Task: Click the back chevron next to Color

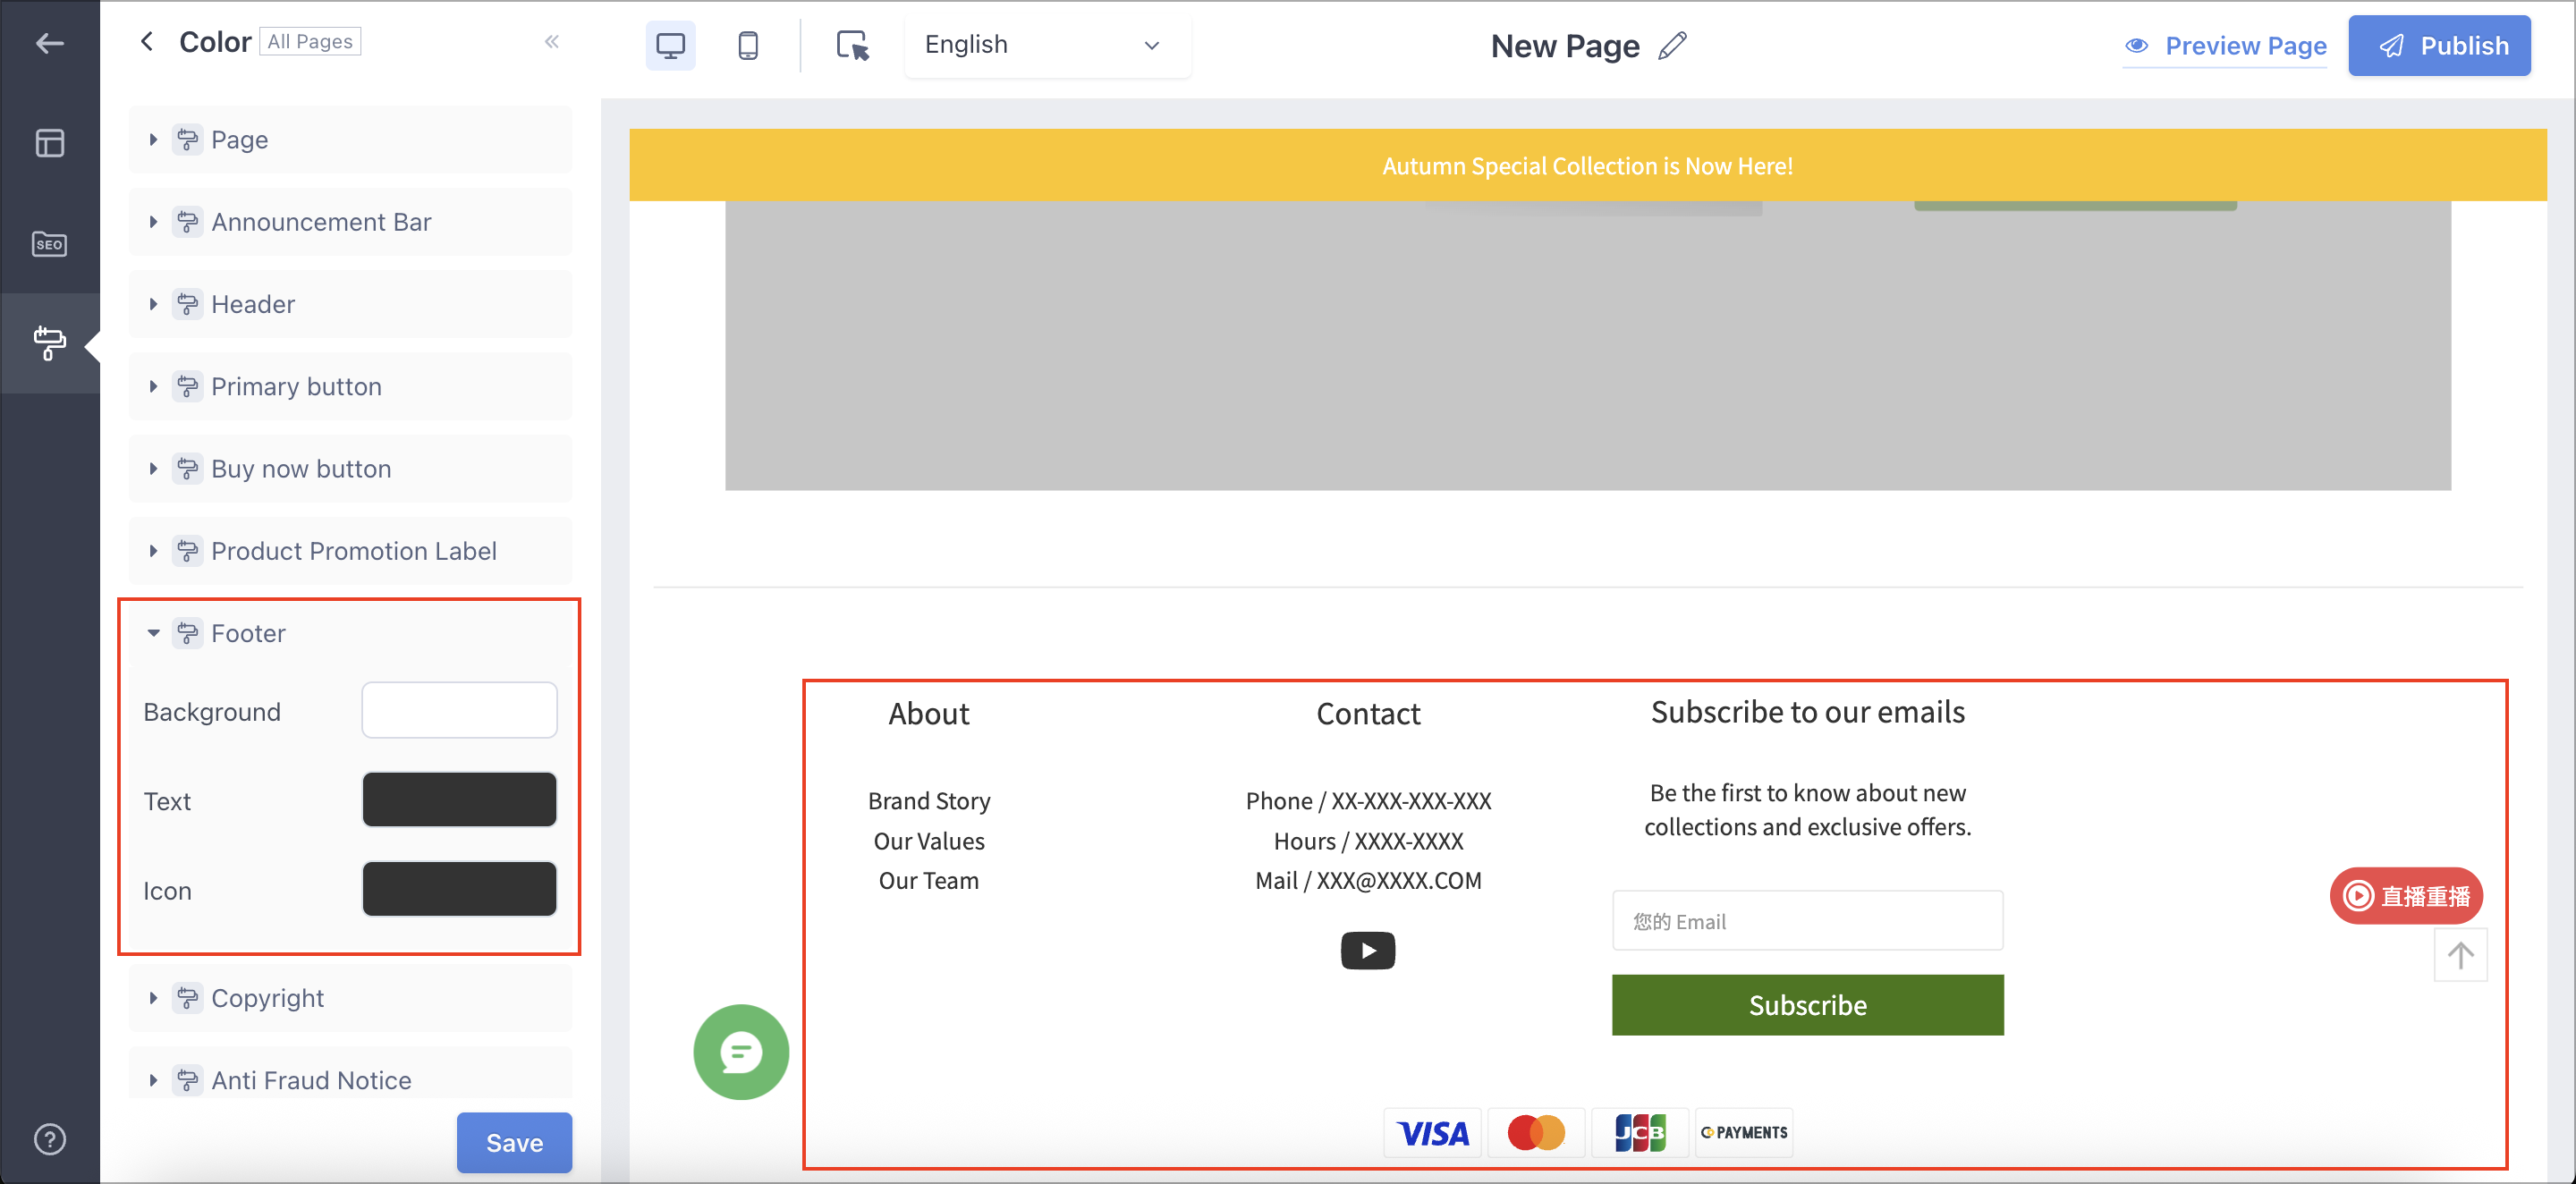Action: click(147, 41)
